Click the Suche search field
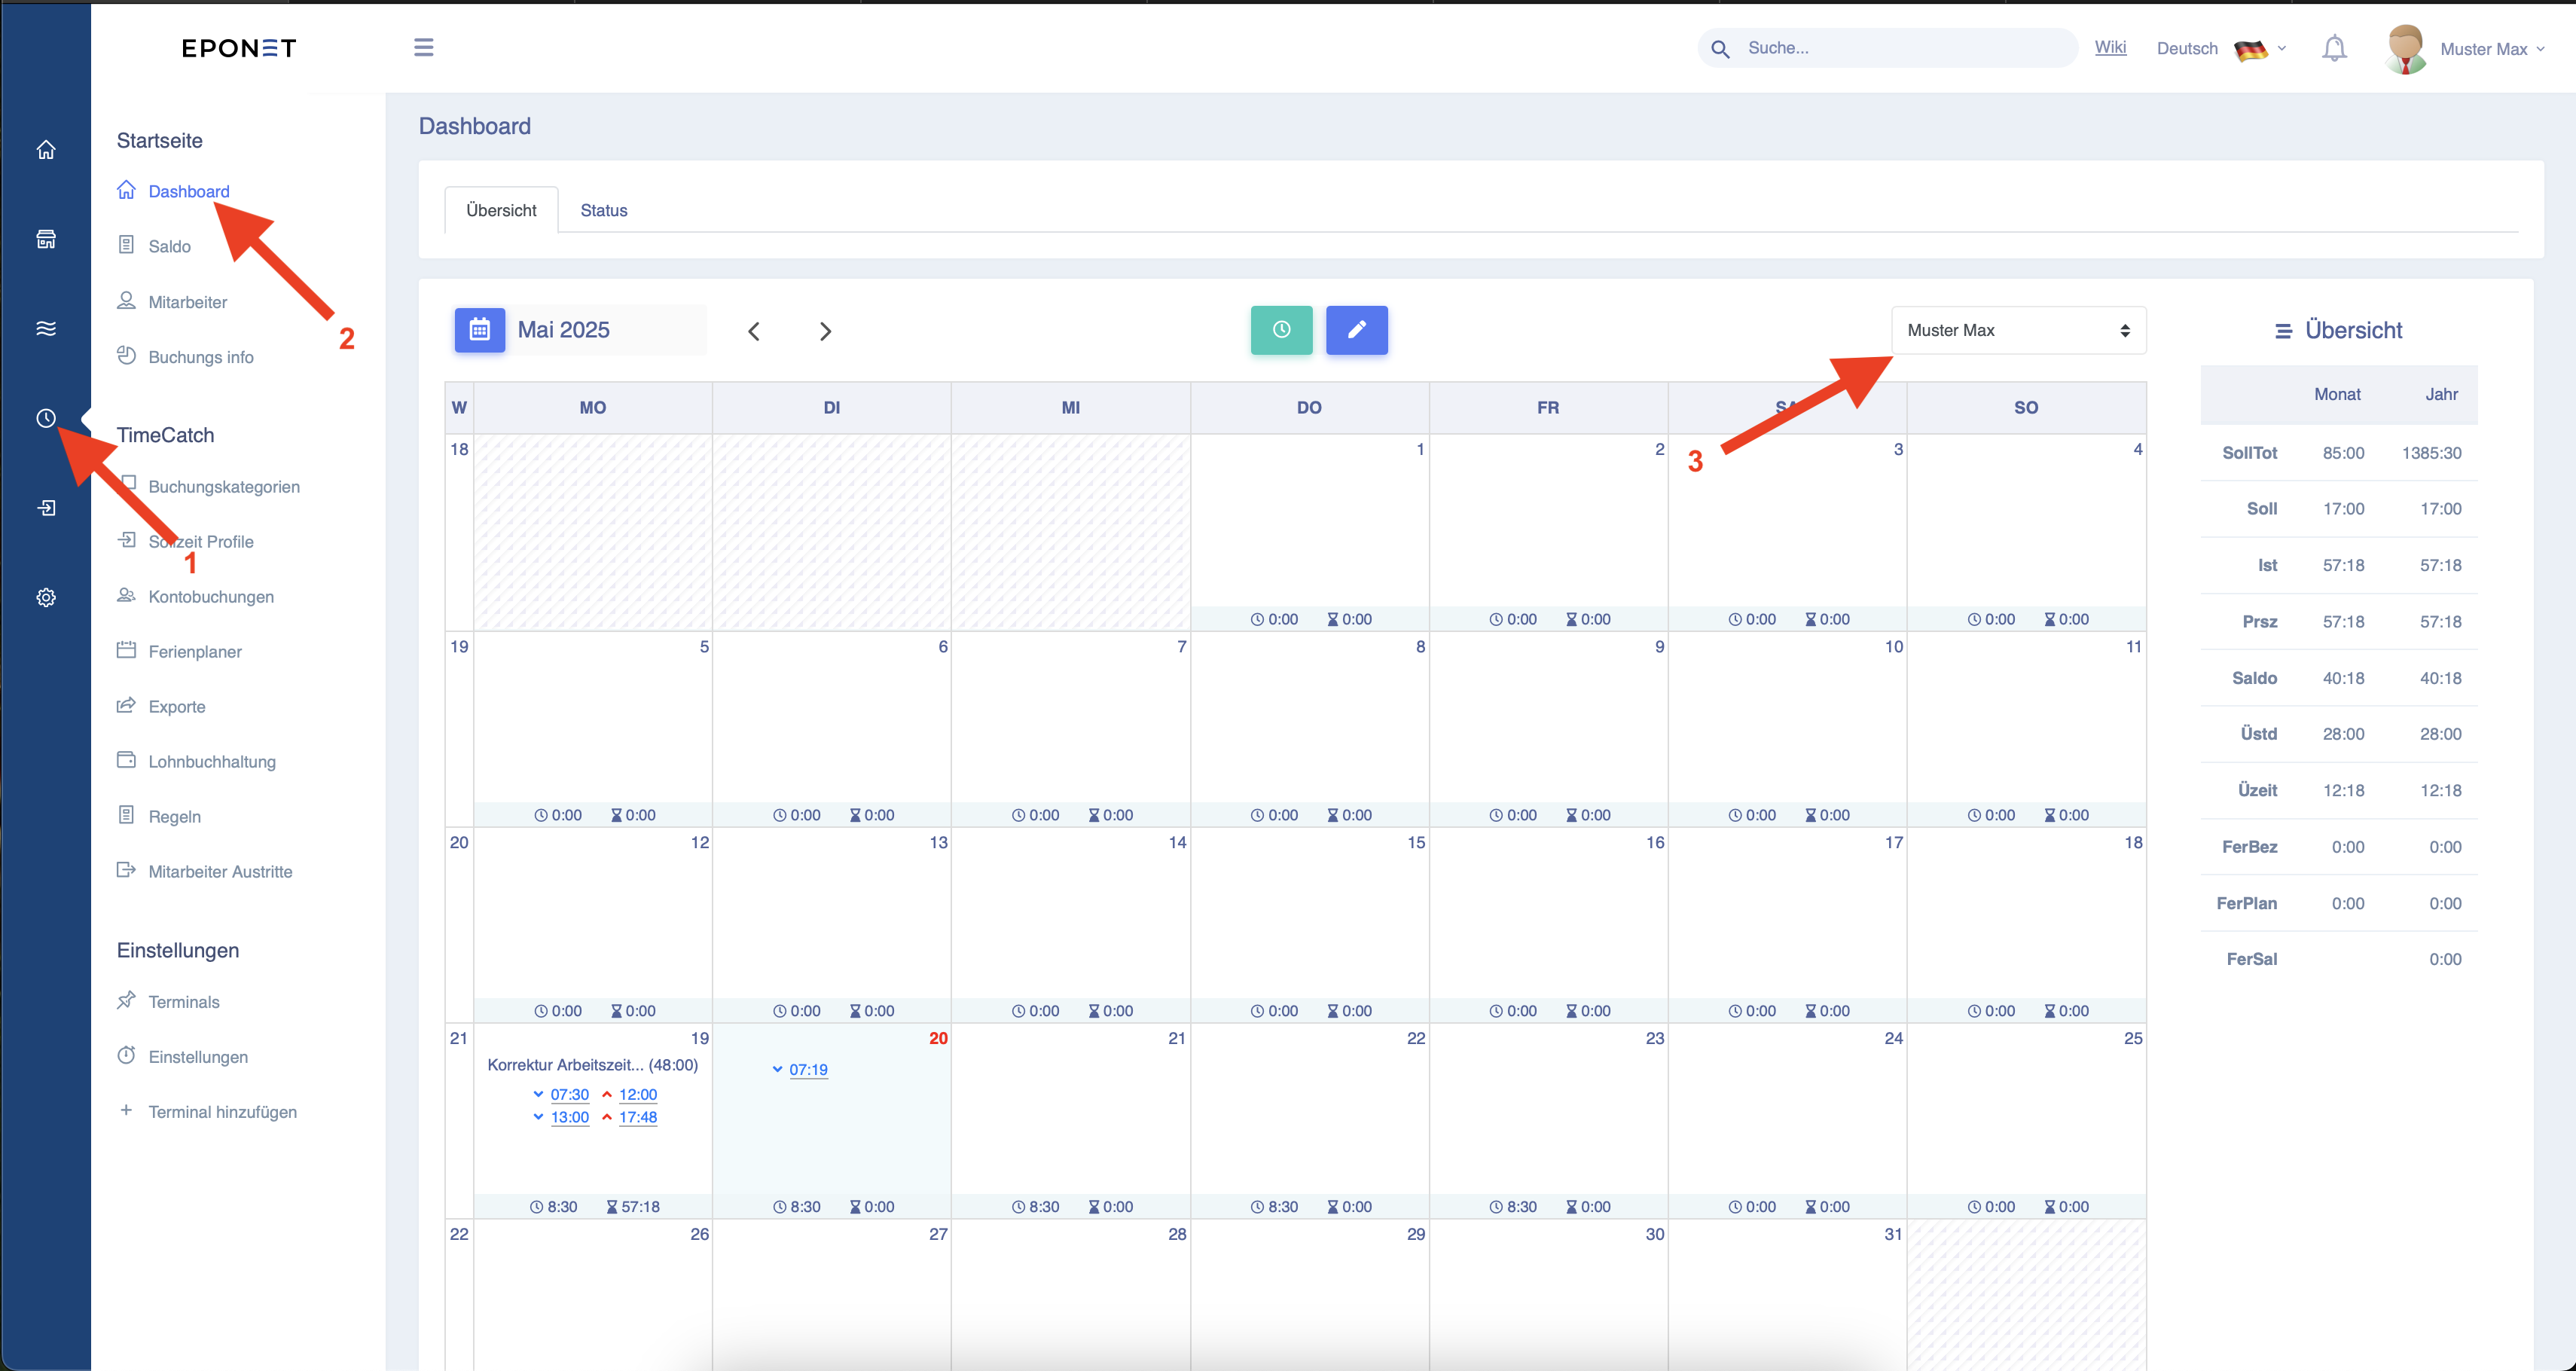Screen dimensions: 2576x1371 tap(1888, 48)
